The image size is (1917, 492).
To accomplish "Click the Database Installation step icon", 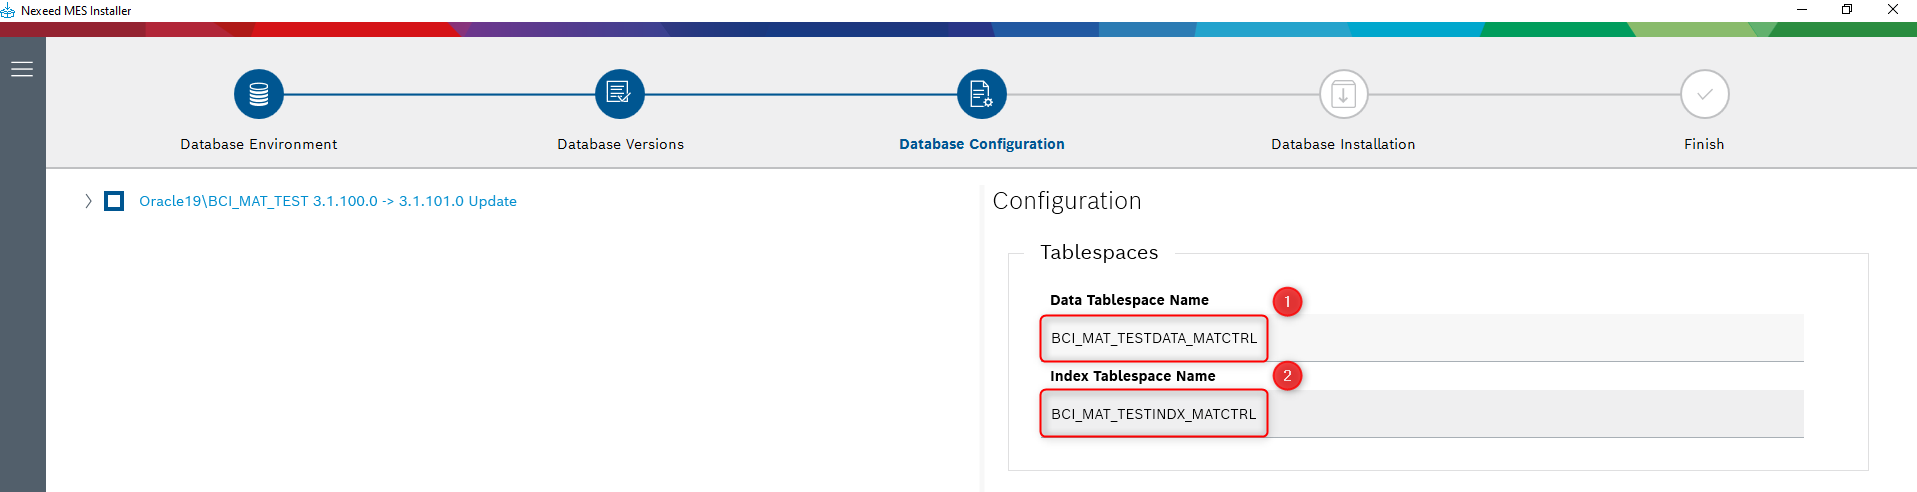I will [x=1343, y=95].
